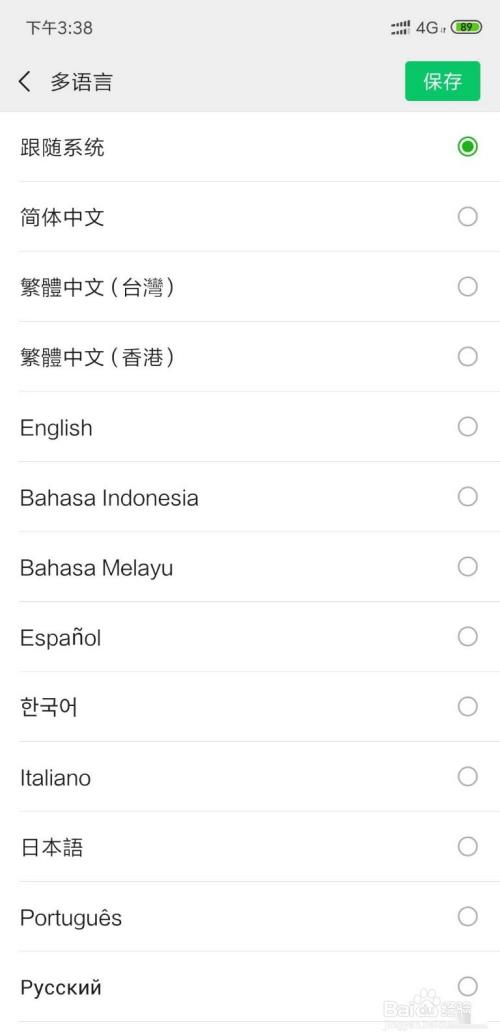500x1032 pixels.
Task: Tap the 多语言 page title
Action: tap(81, 82)
